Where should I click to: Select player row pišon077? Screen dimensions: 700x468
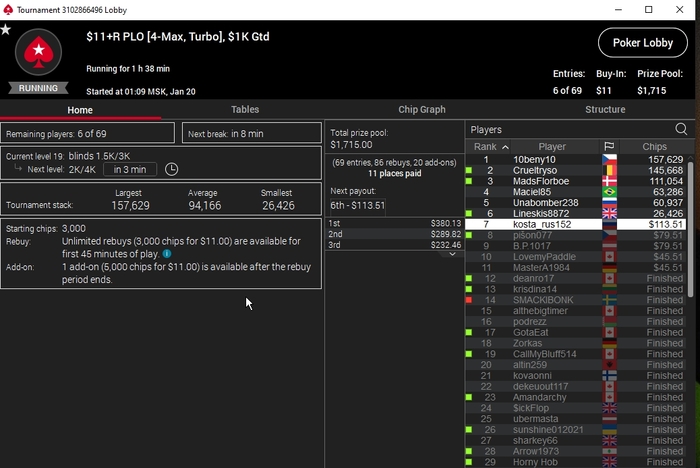(576, 235)
